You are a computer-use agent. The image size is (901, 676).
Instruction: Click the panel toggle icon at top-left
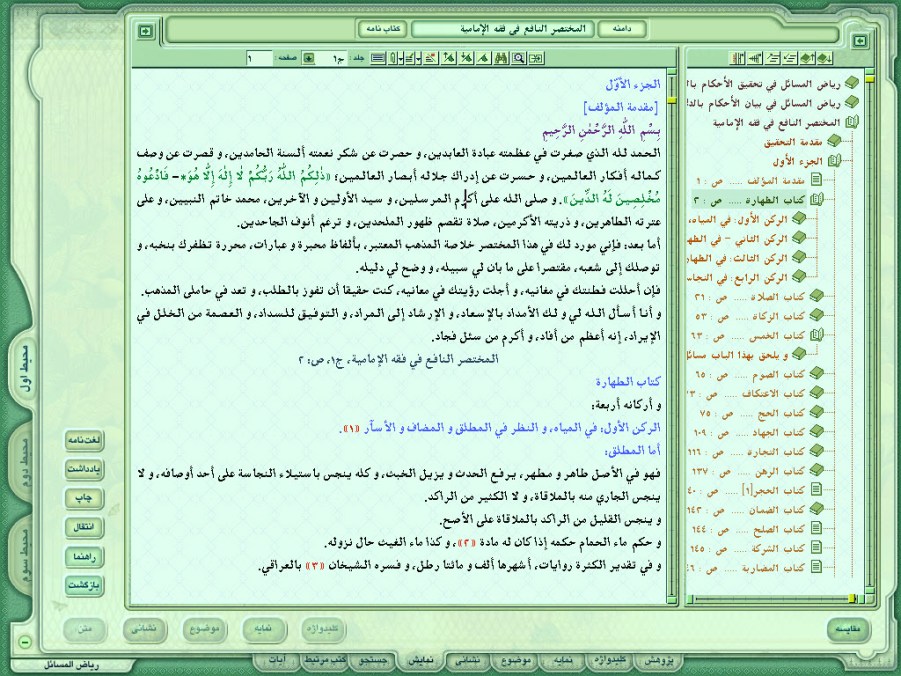click(146, 31)
